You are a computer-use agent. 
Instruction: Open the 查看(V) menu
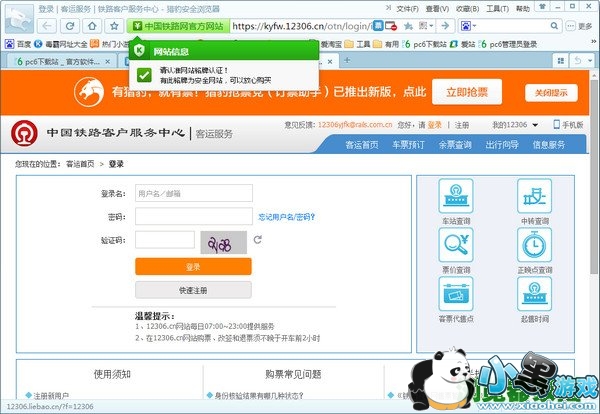click(x=437, y=8)
